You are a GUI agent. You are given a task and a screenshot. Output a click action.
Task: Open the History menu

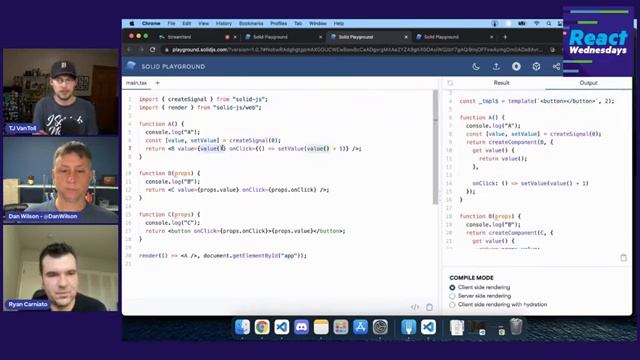pos(224,24)
